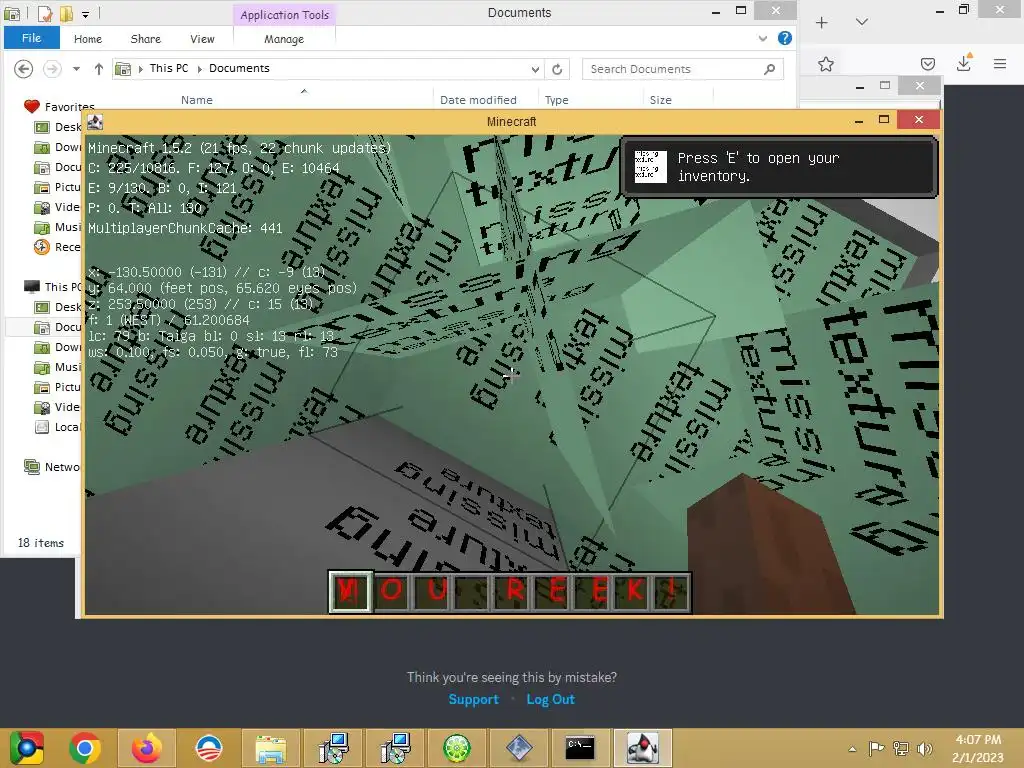1024x768 pixels.
Task: Open the File tab in Explorer
Action: [31, 38]
